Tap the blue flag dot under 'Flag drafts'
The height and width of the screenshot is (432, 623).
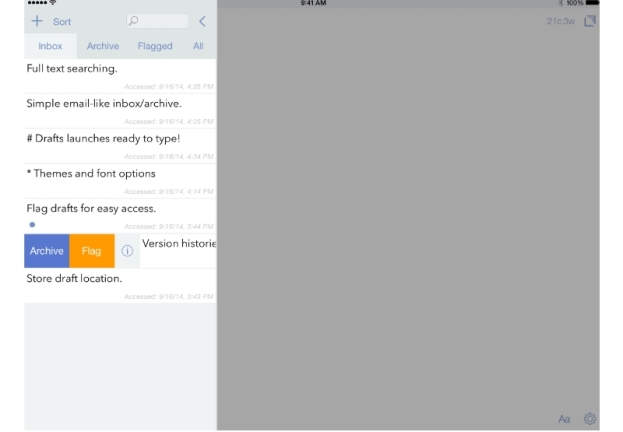(x=32, y=225)
